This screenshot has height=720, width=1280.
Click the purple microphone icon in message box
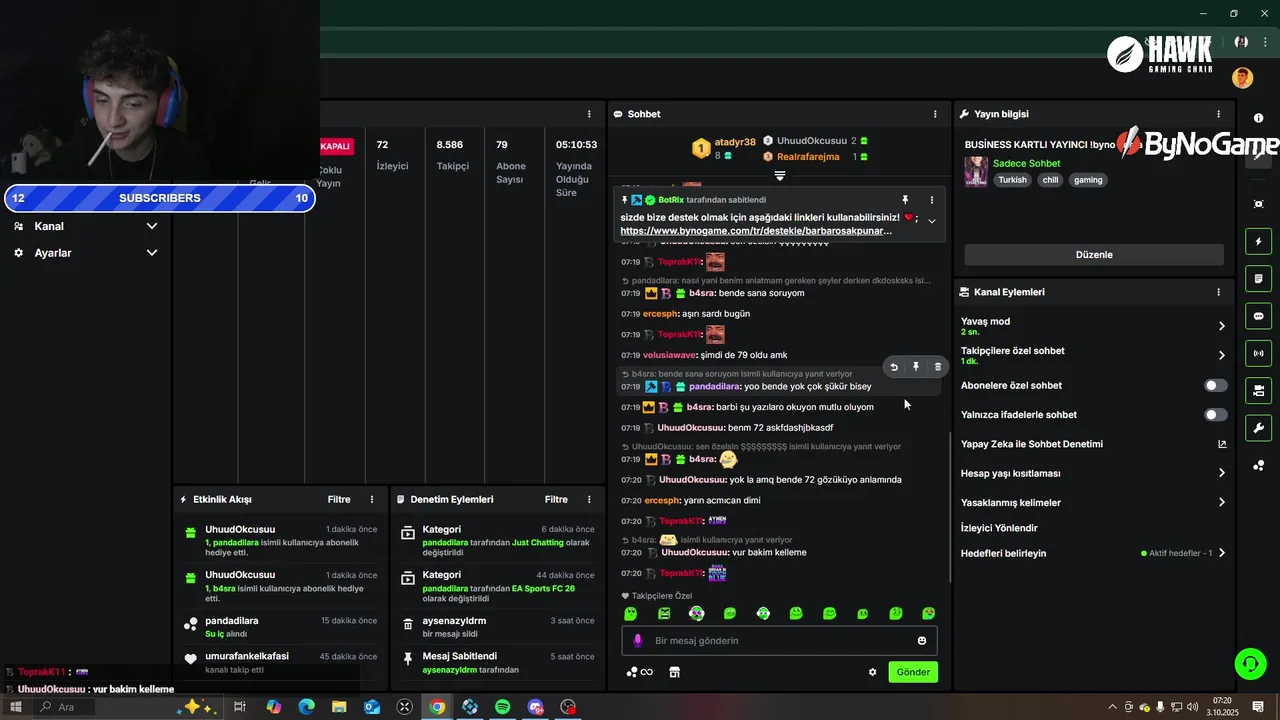click(x=638, y=640)
